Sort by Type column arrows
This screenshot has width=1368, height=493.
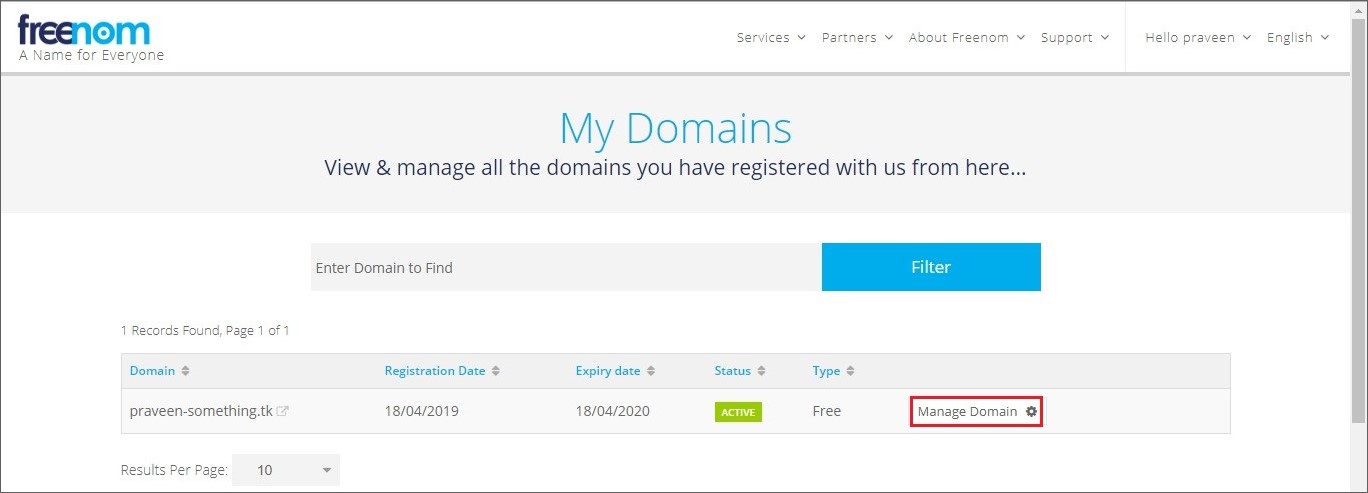[851, 371]
